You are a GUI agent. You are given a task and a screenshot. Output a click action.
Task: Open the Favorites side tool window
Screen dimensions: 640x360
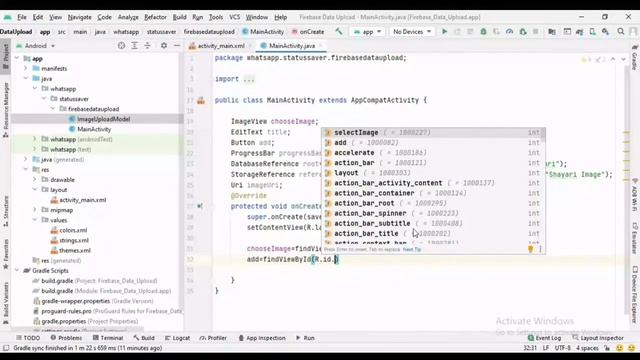[6, 254]
